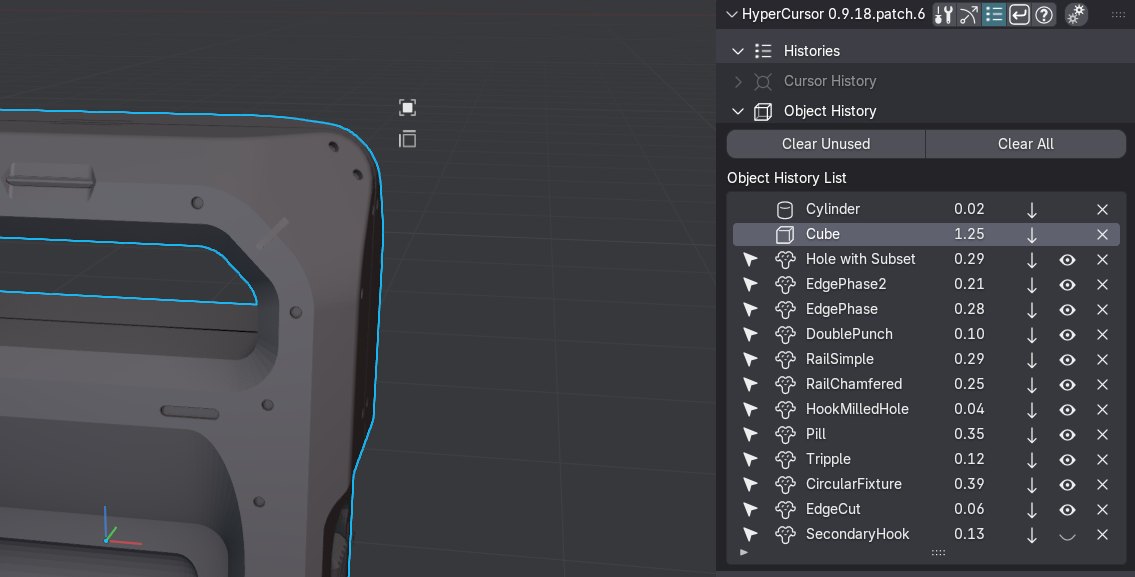Toggle the highlighted histories list icon
1135x577 pixels.
(994, 14)
